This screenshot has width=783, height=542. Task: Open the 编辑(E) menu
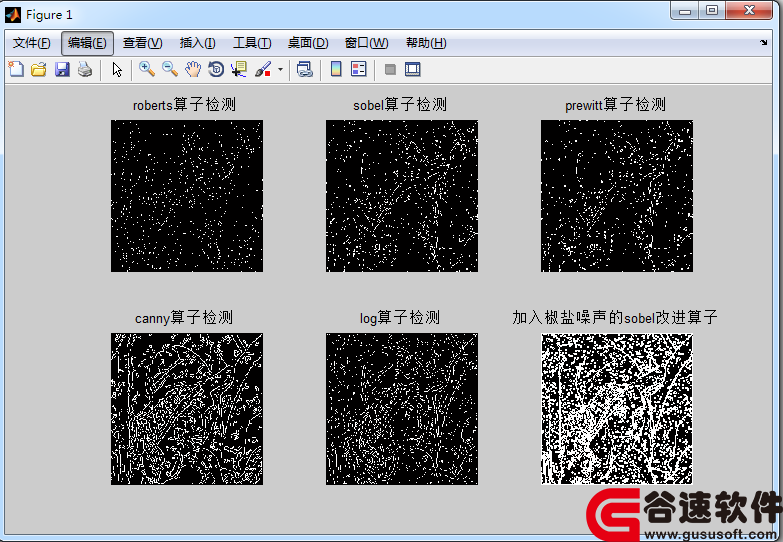point(87,43)
